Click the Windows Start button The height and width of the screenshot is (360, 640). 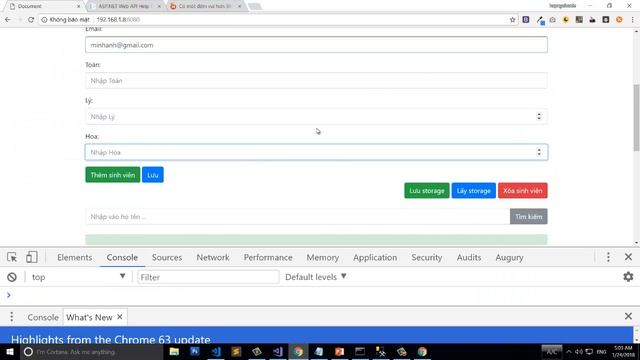coord(10,351)
